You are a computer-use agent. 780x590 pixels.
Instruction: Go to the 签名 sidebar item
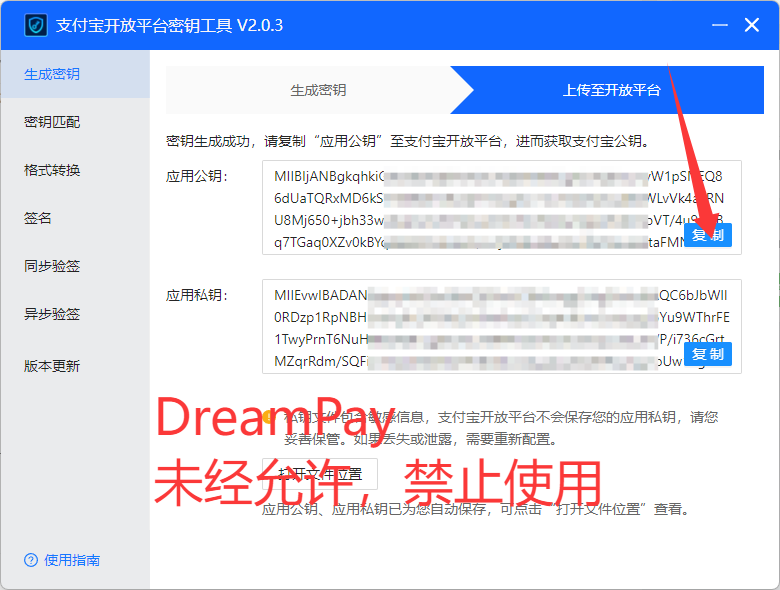pyautogui.click(x=38, y=218)
